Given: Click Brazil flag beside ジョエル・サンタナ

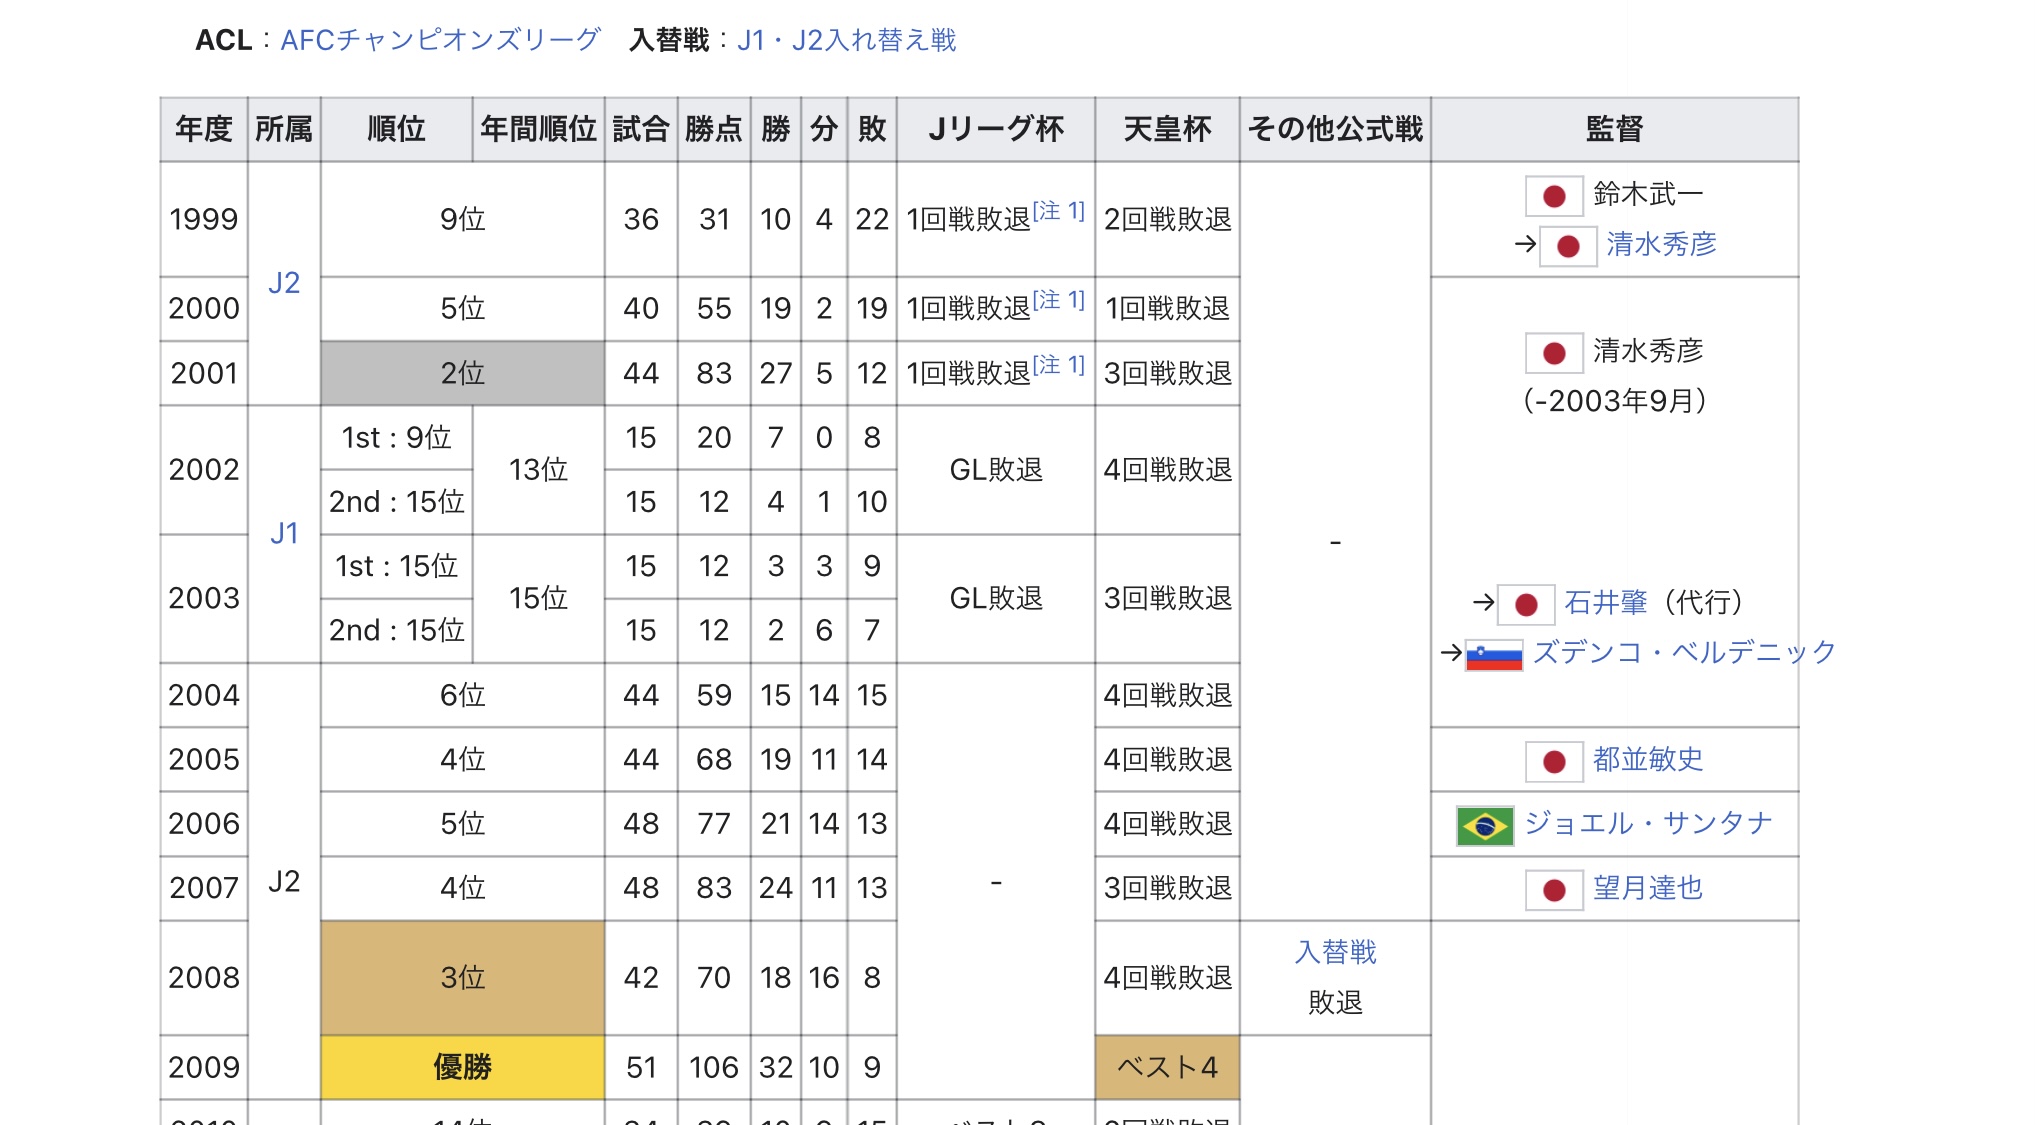Looking at the screenshot, I should (1484, 826).
